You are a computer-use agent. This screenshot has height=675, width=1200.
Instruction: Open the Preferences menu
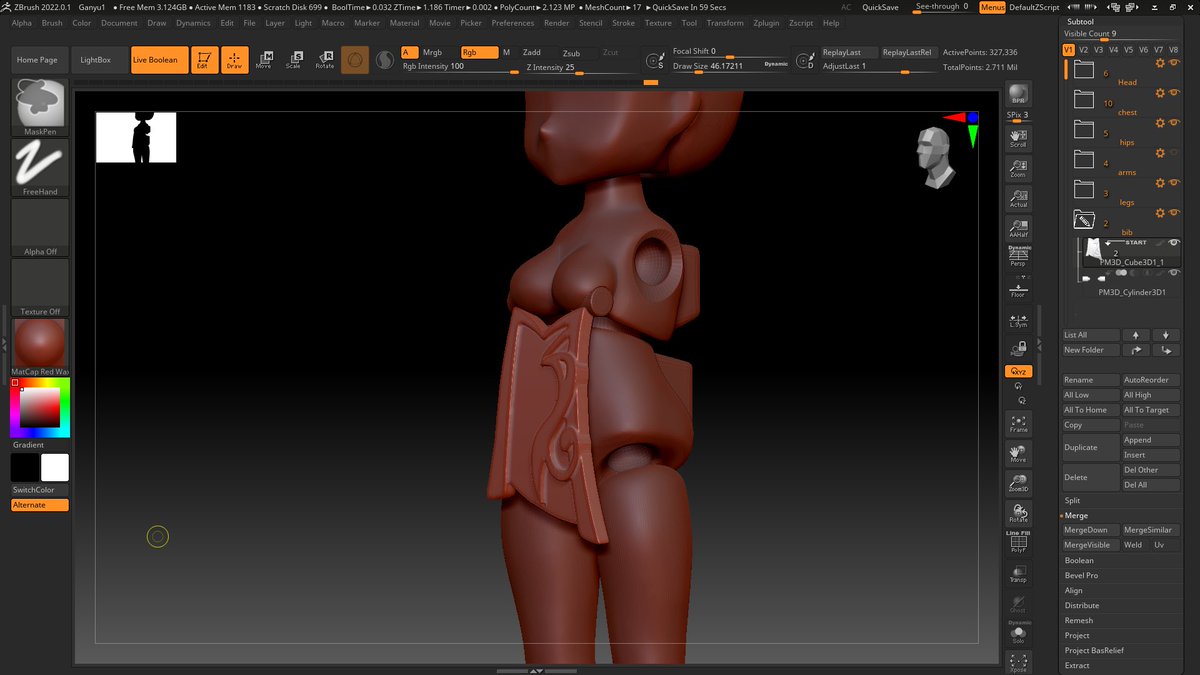point(512,23)
